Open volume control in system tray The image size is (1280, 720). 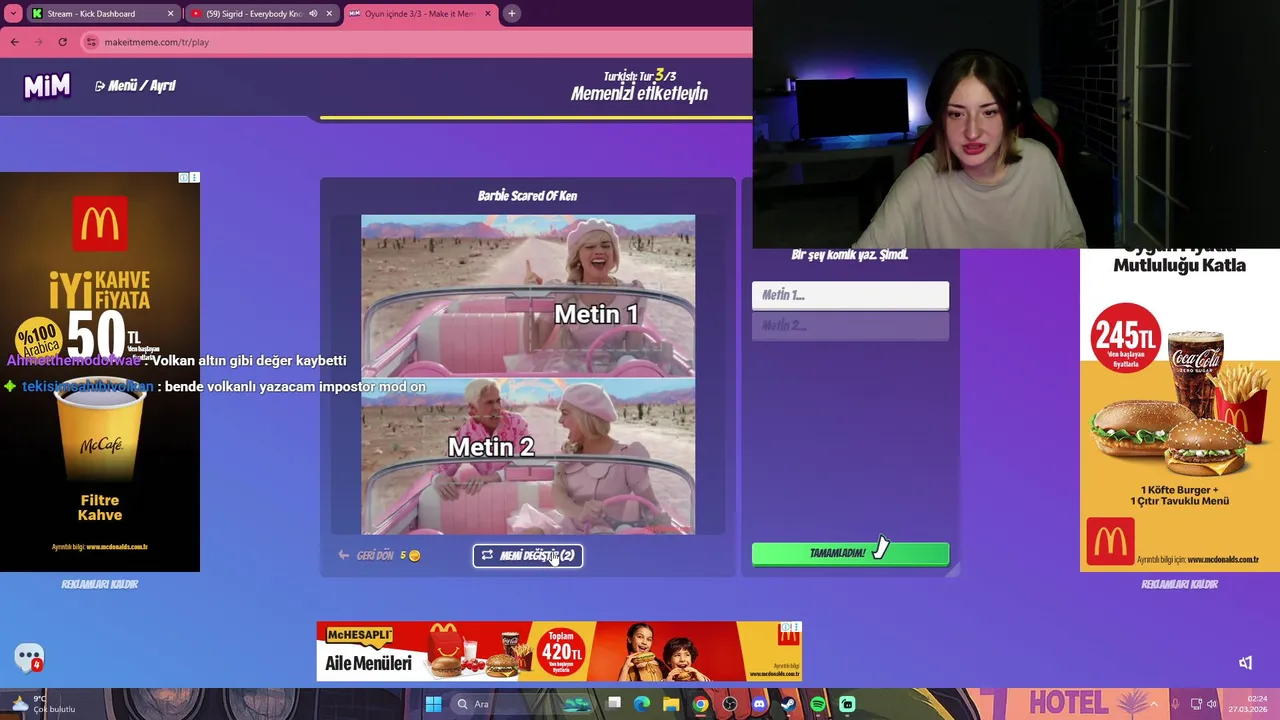(x=1211, y=704)
